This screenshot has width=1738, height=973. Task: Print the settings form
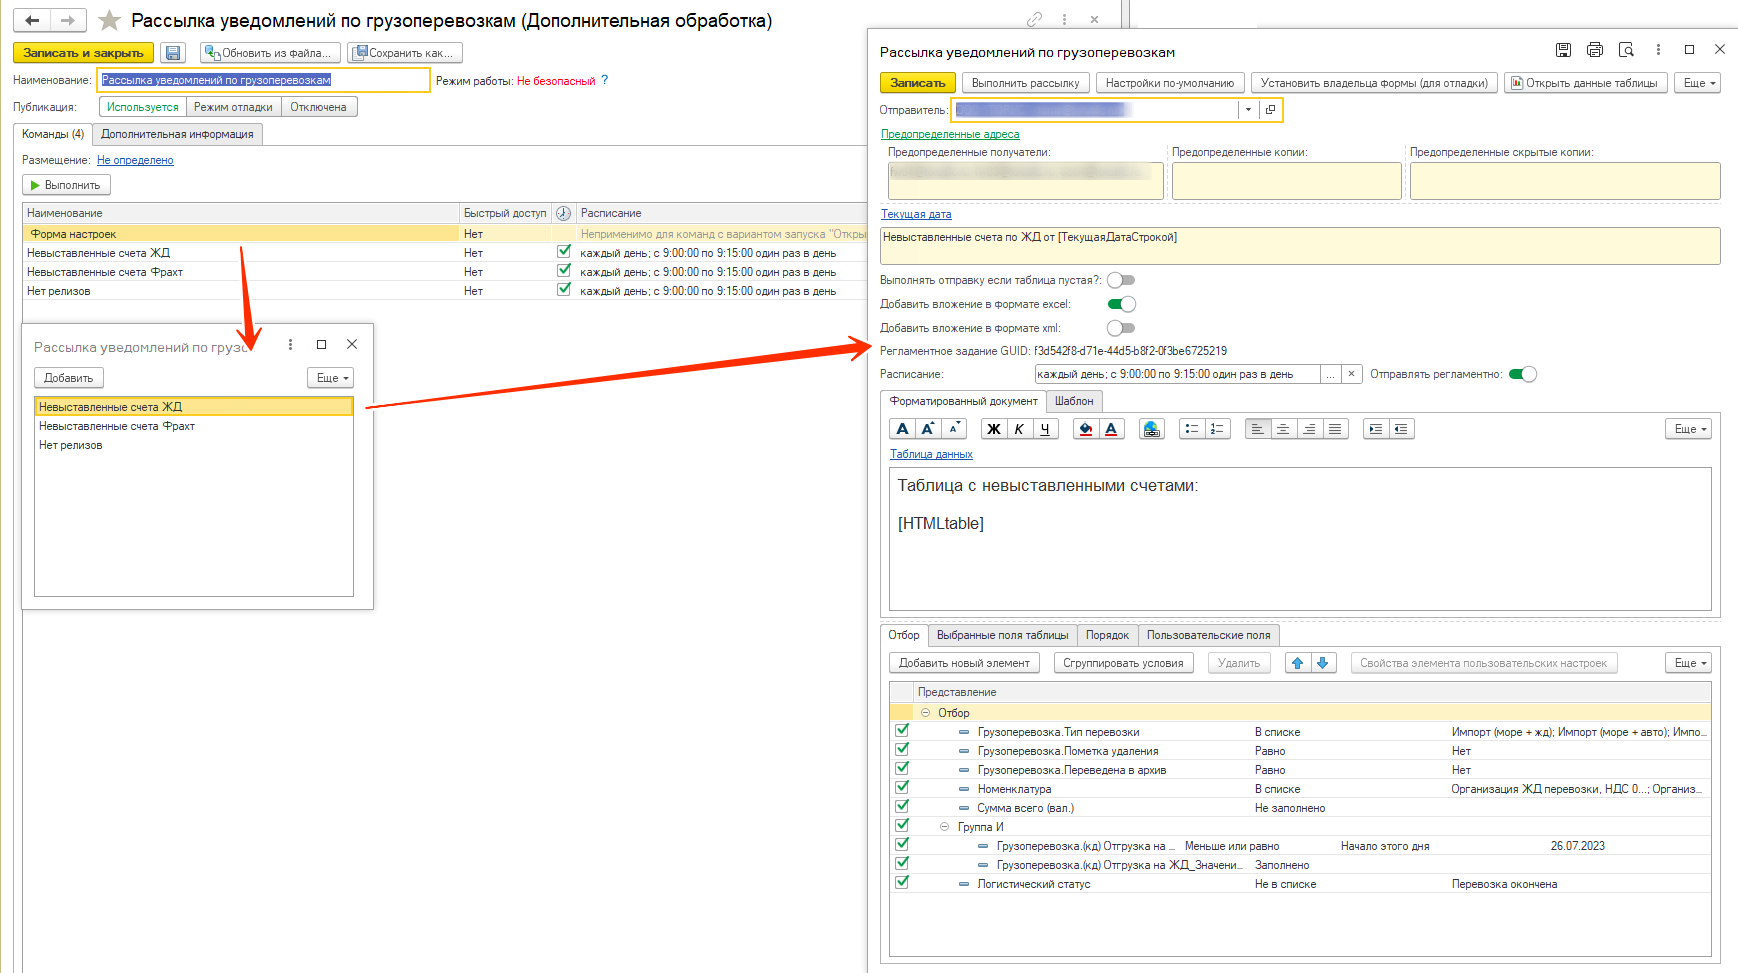click(x=1595, y=50)
